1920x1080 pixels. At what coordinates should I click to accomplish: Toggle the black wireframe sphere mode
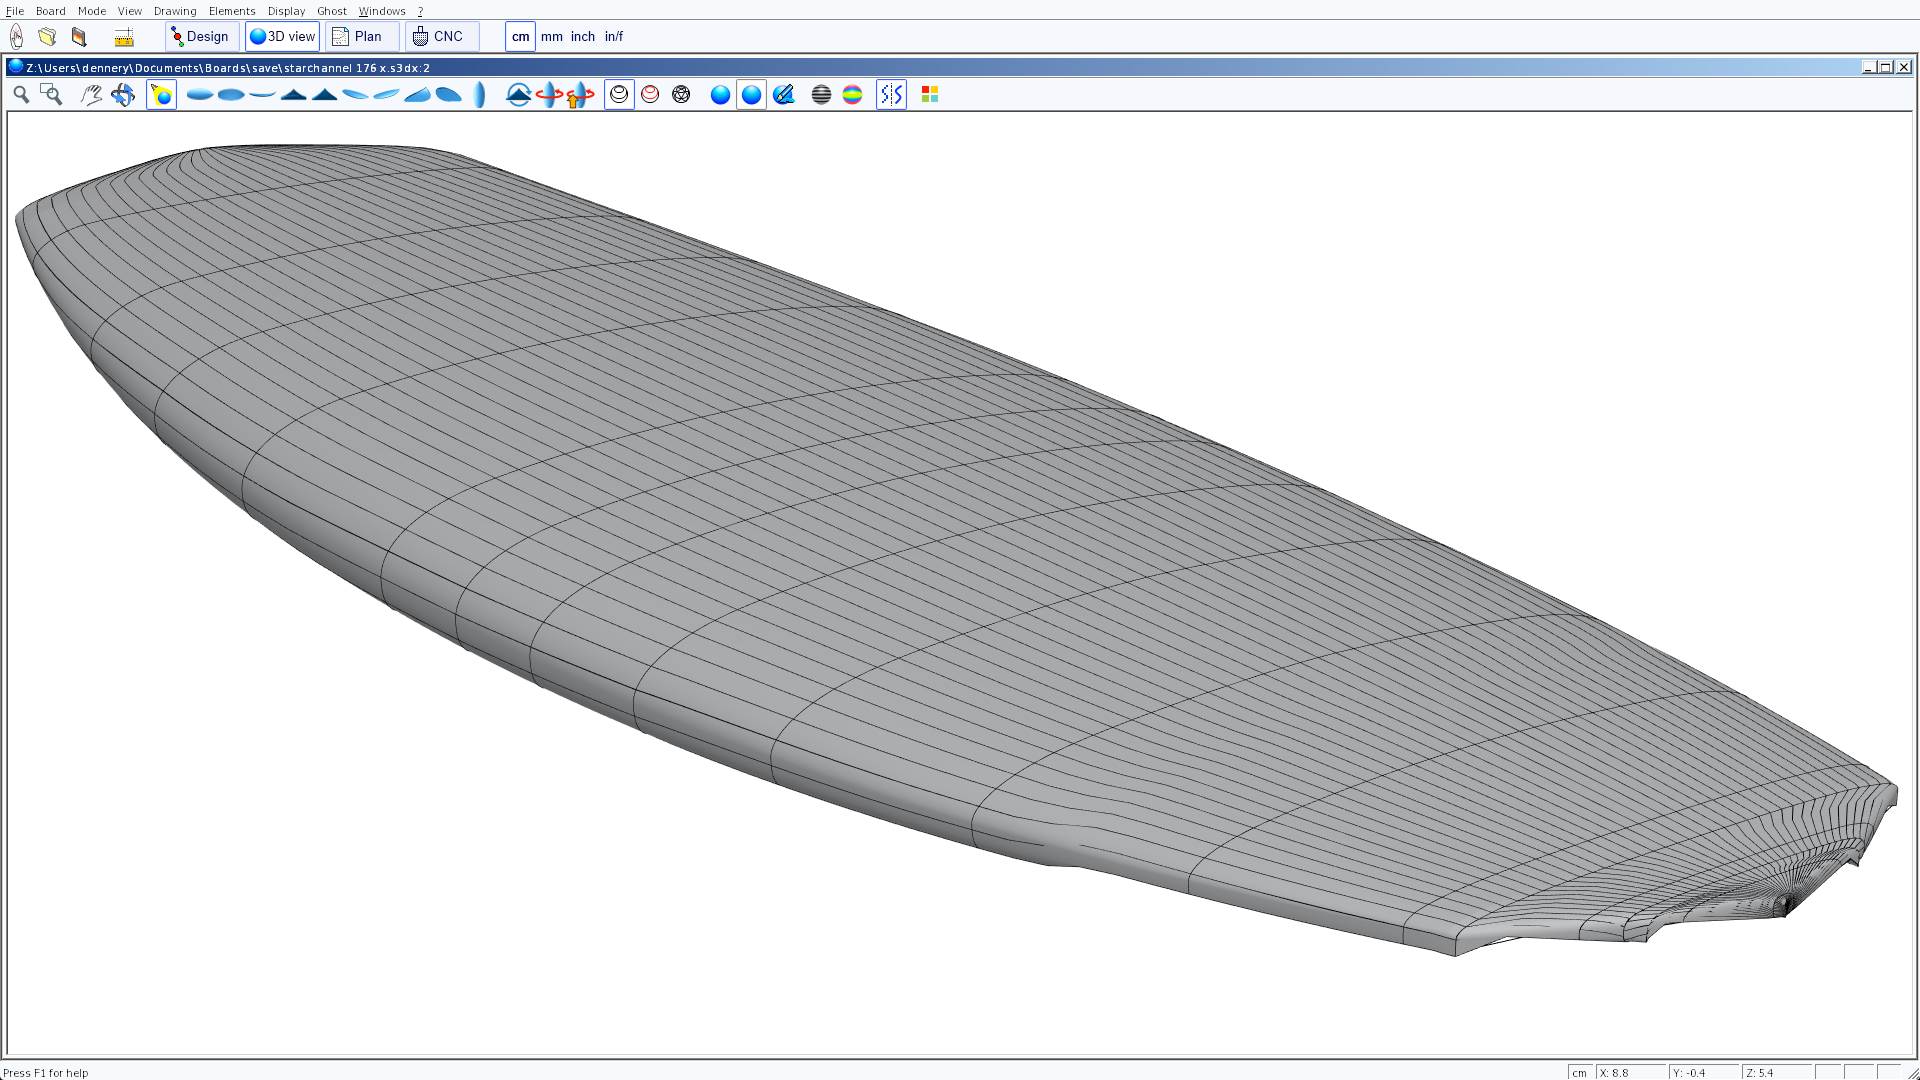click(x=619, y=94)
